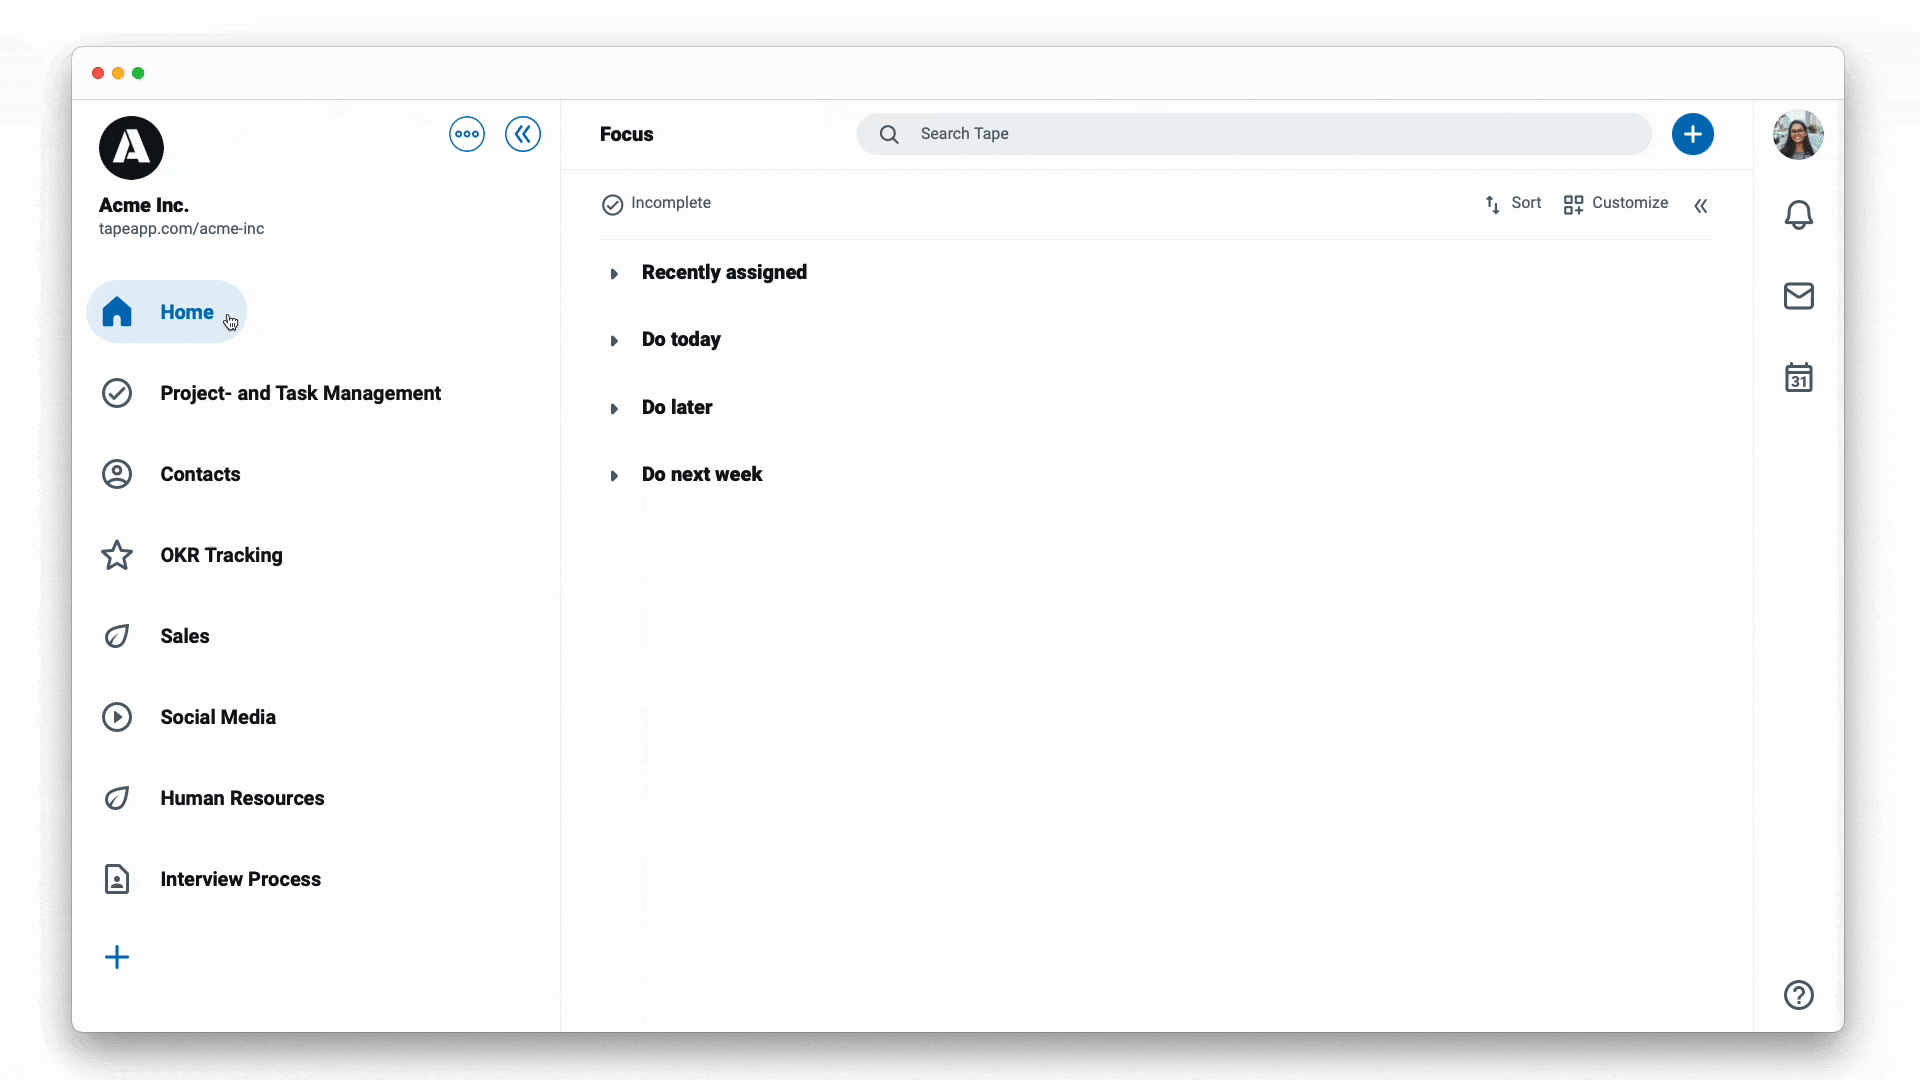Expand the Do today group

coord(615,339)
